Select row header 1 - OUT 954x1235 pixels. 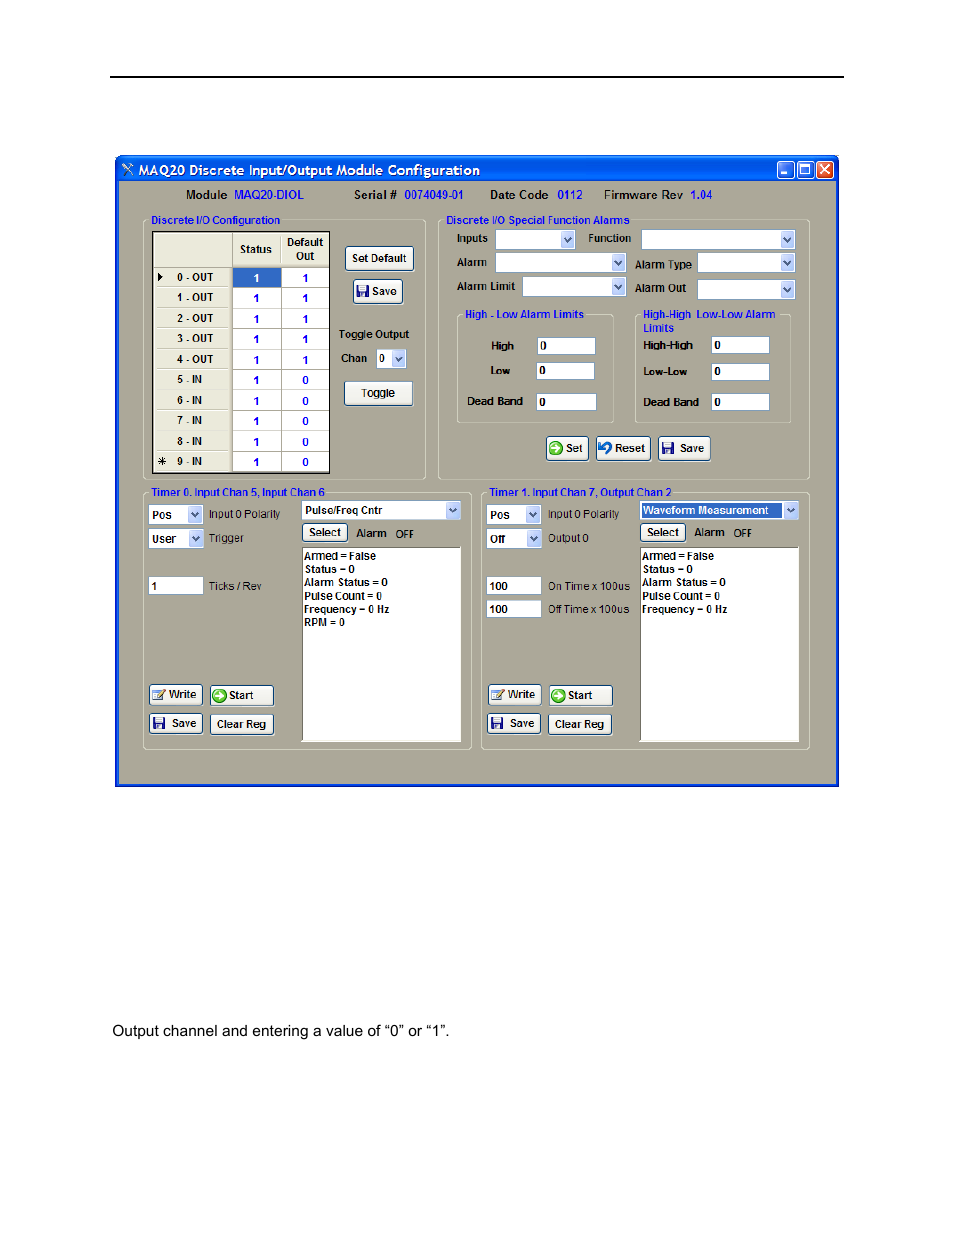193,298
